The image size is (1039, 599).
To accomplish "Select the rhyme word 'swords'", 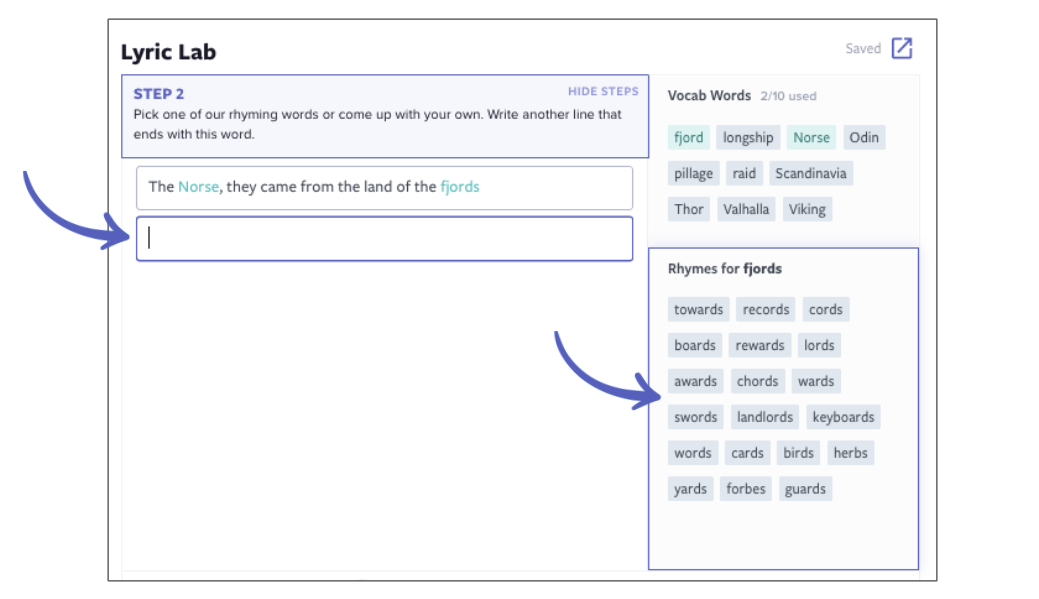I will coord(695,418).
